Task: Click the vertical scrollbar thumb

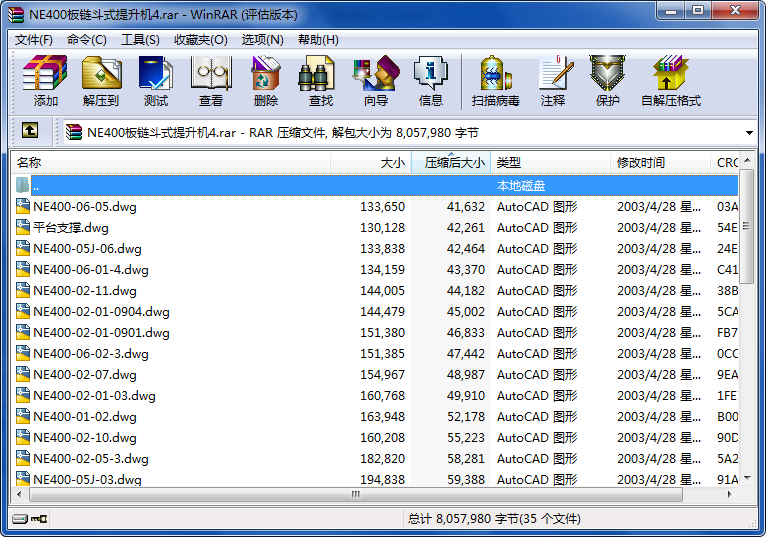Action: (x=746, y=226)
